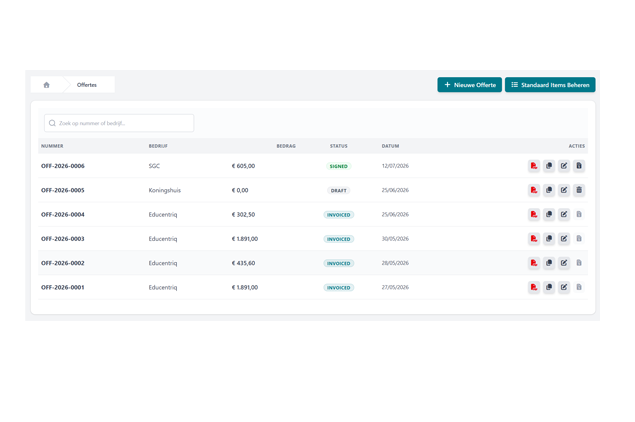
Task: Click the amount € 605,00
Action: (x=243, y=166)
